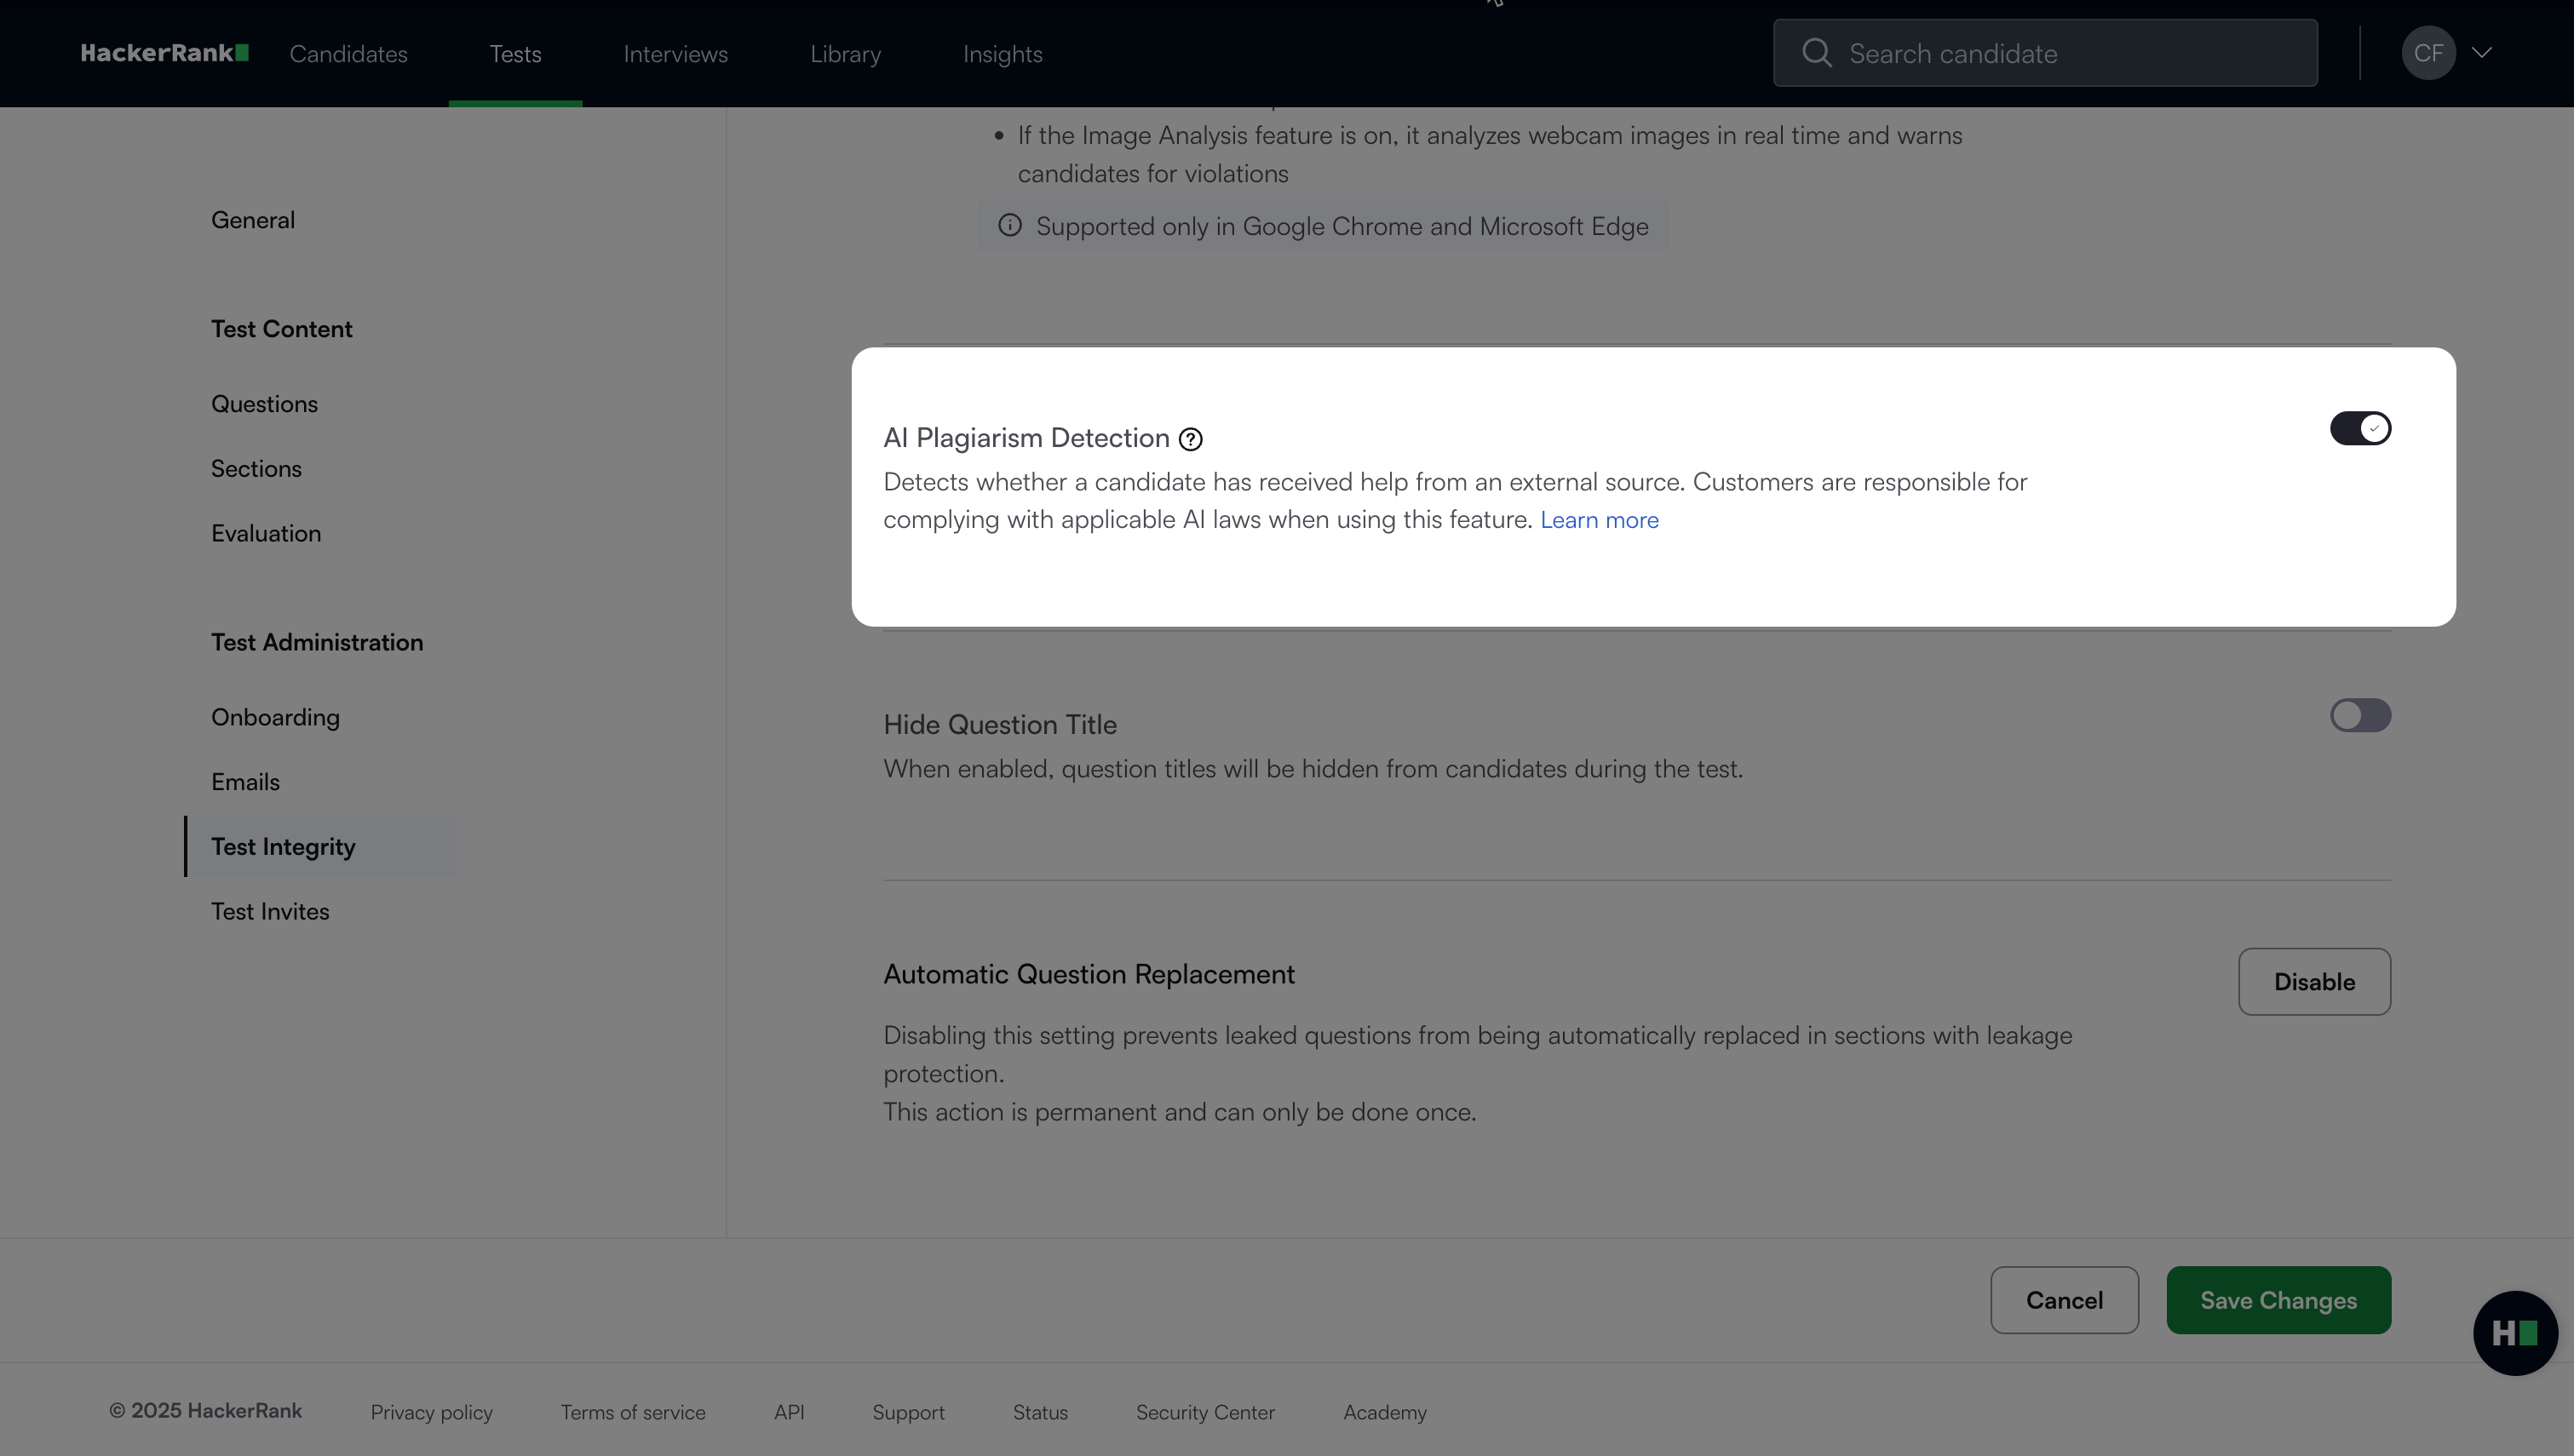
Task: Click the search magnifier icon
Action: 1816,53
